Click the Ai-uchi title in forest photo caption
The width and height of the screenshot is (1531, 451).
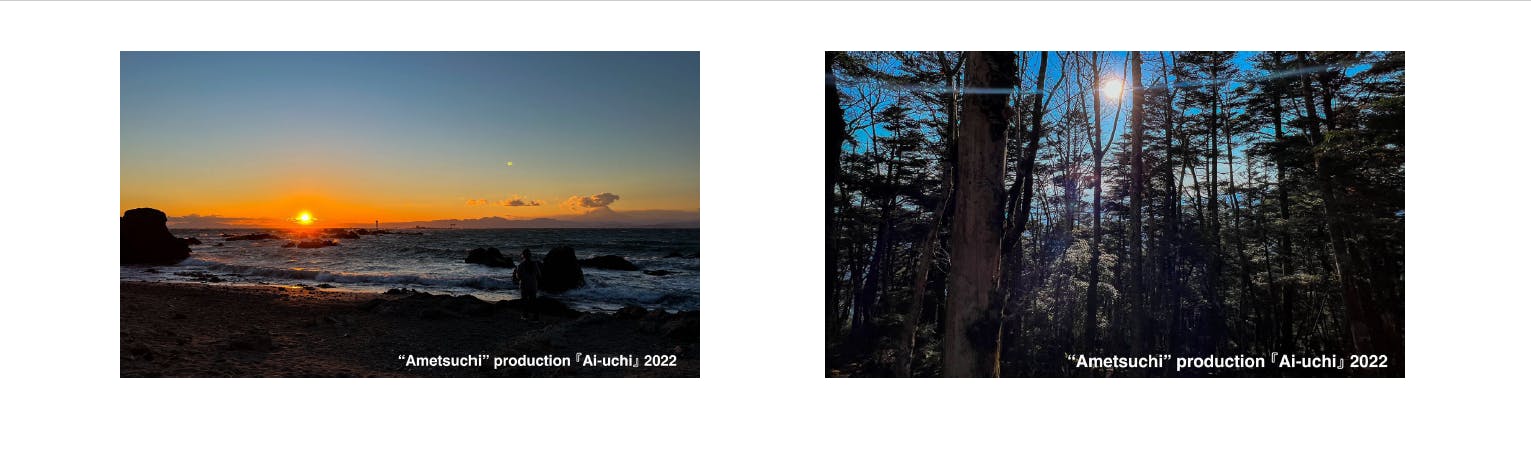(1308, 361)
